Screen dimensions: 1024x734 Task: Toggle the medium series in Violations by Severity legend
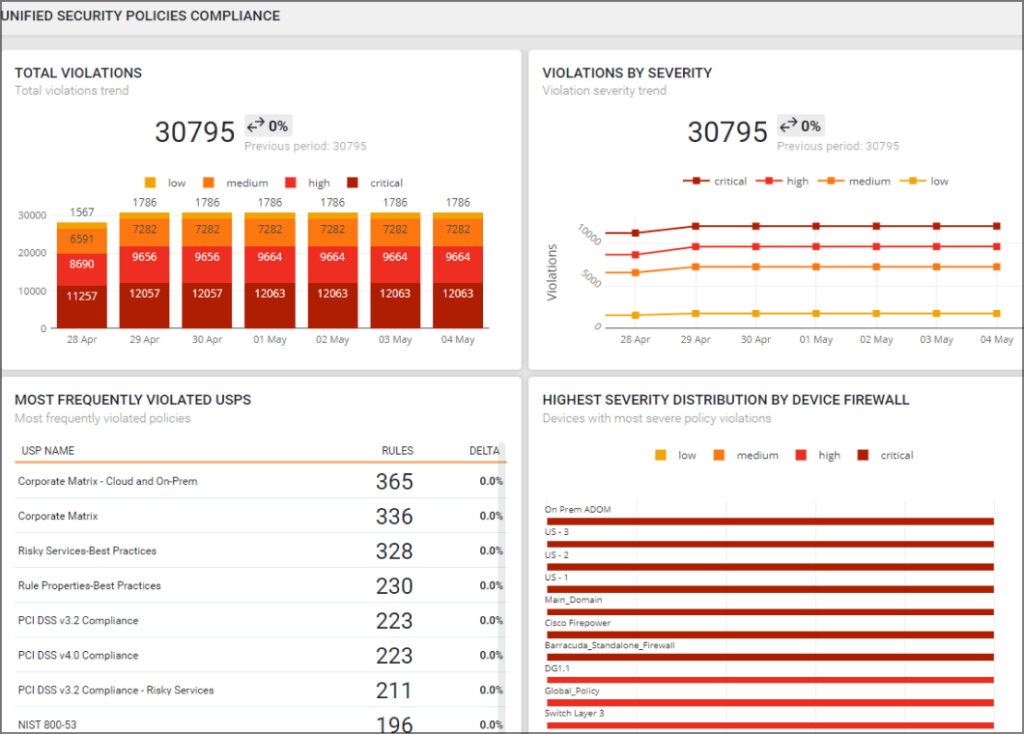pos(854,181)
